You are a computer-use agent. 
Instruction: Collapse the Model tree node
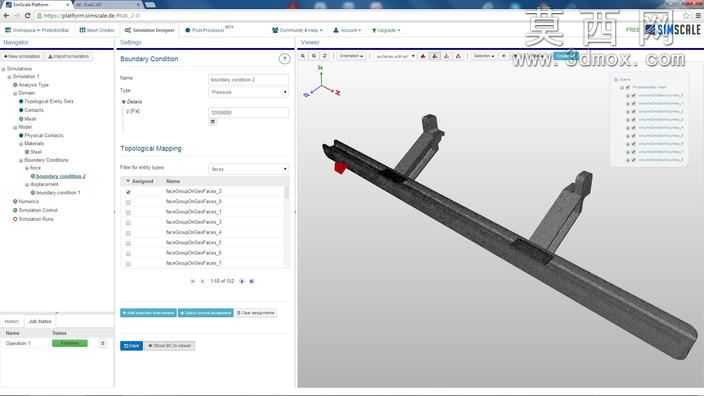[15, 127]
